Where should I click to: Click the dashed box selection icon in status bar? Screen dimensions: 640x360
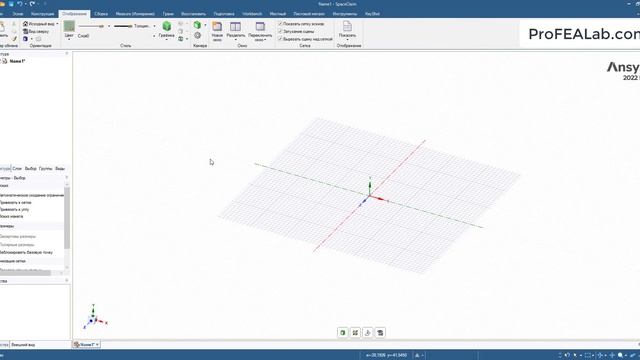click(x=588, y=356)
